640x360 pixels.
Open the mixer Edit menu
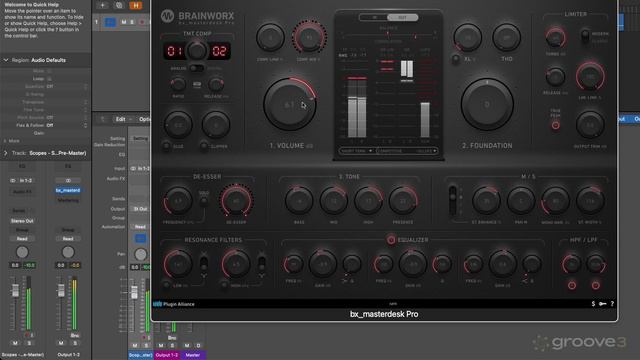[x=120, y=119]
